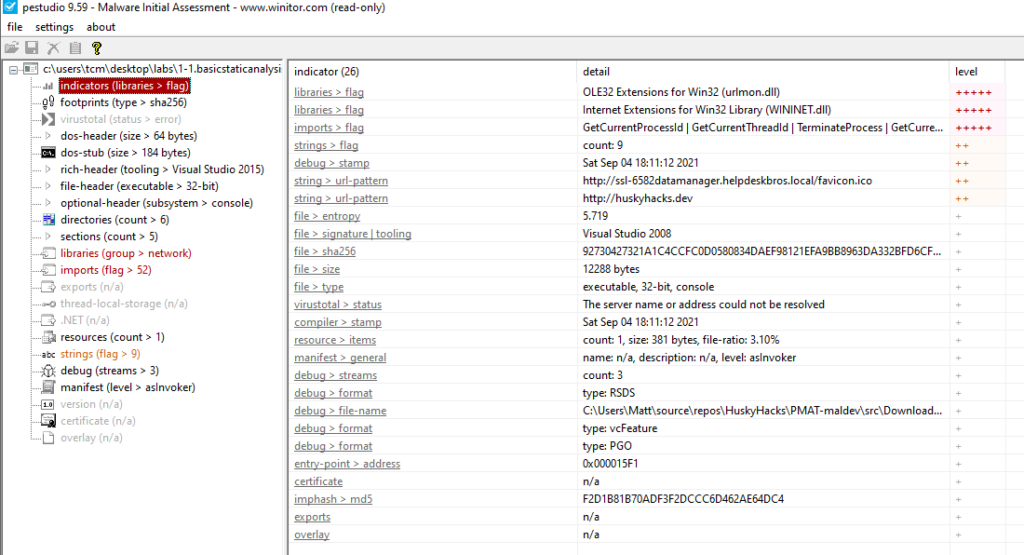Image resolution: width=1024 pixels, height=555 pixels.
Task: Click the exports icon in tree
Action: pyautogui.click(x=48, y=287)
